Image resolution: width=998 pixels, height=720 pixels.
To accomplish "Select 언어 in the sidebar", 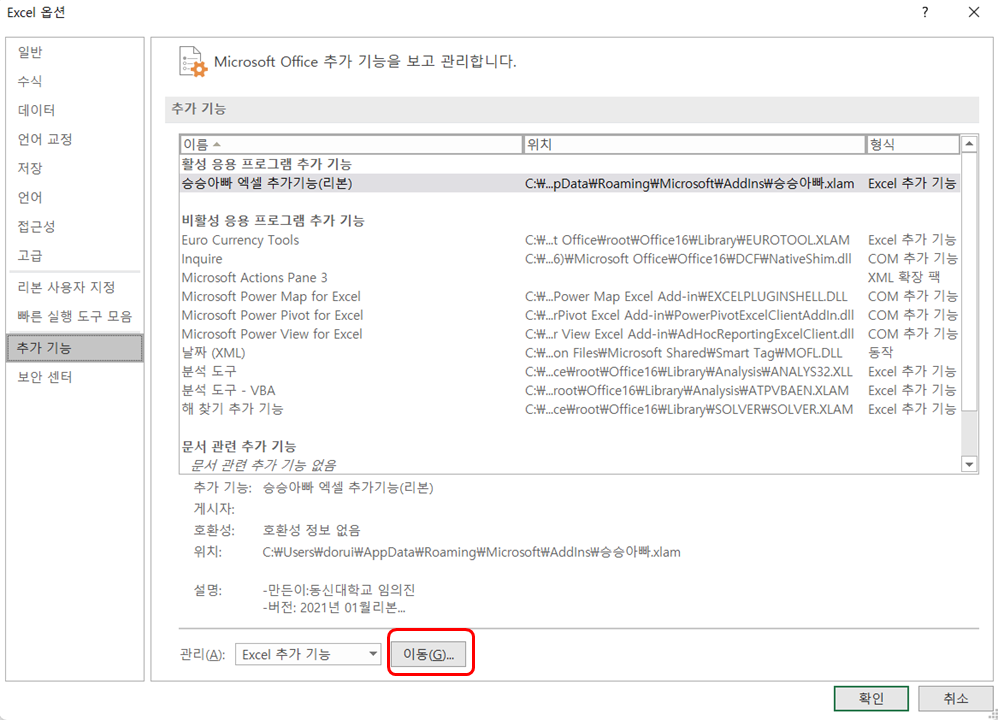I will coord(74,197).
